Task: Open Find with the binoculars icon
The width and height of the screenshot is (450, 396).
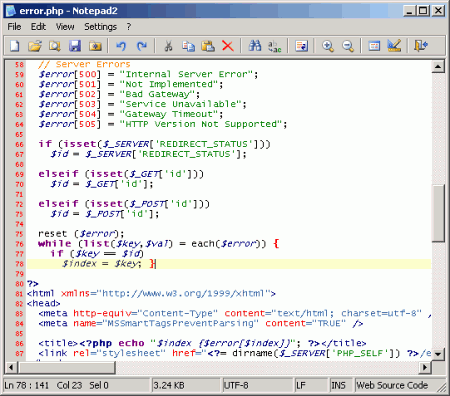Action: pos(255,46)
